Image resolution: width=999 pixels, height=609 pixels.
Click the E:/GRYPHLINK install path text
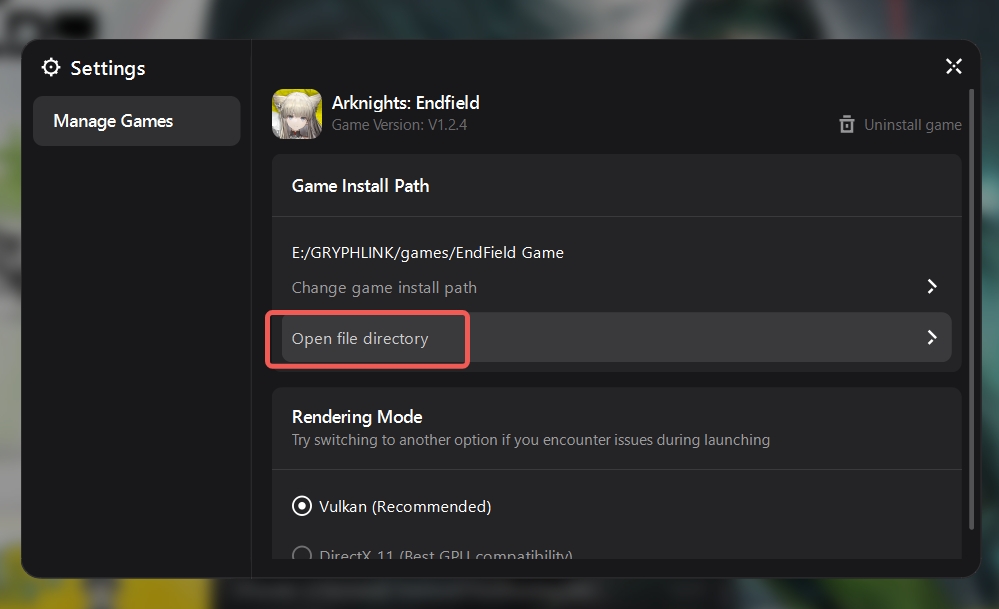[x=427, y=253]
